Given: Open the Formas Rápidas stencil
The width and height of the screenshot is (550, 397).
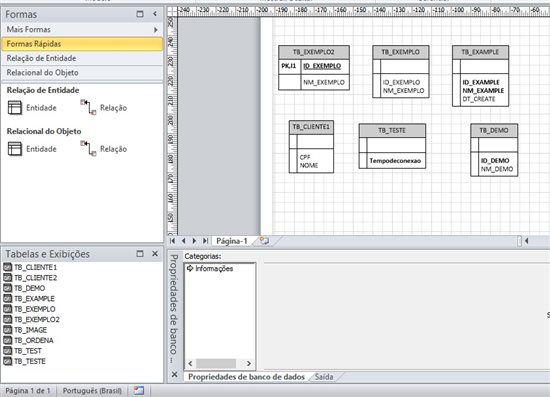Looking at the screenshot, I should (82, 44).
